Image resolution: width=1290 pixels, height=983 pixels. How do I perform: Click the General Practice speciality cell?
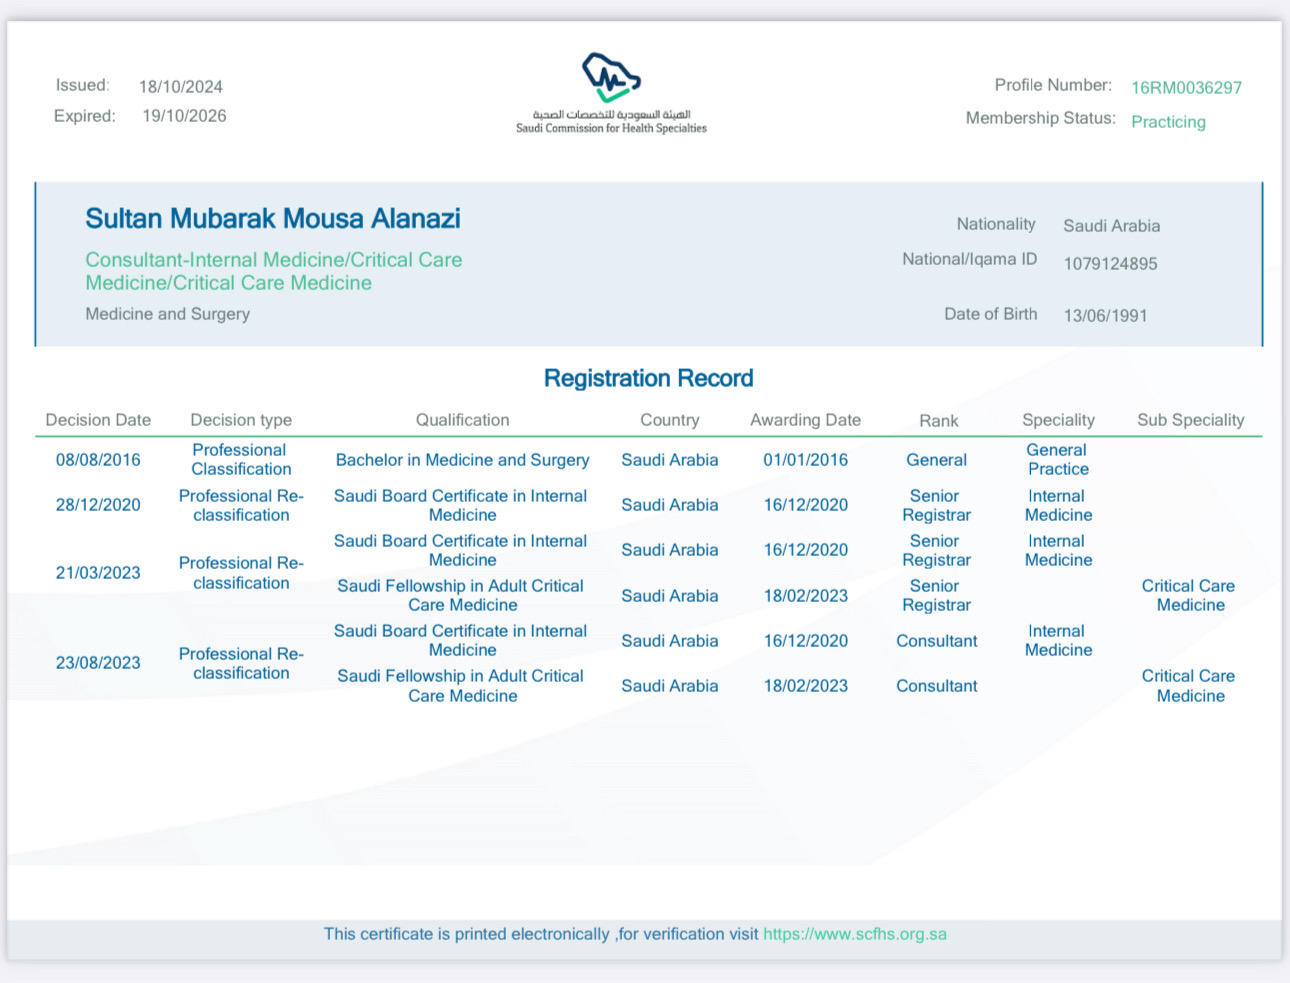pos(1057,460)
